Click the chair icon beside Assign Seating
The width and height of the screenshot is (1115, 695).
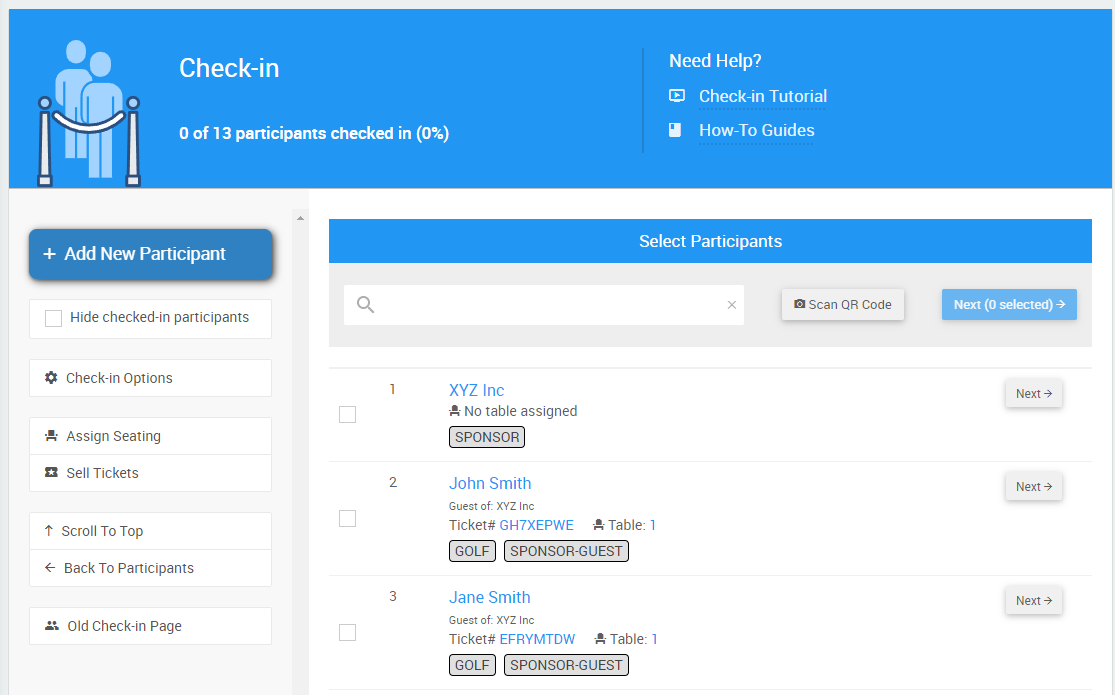point(51,436)
